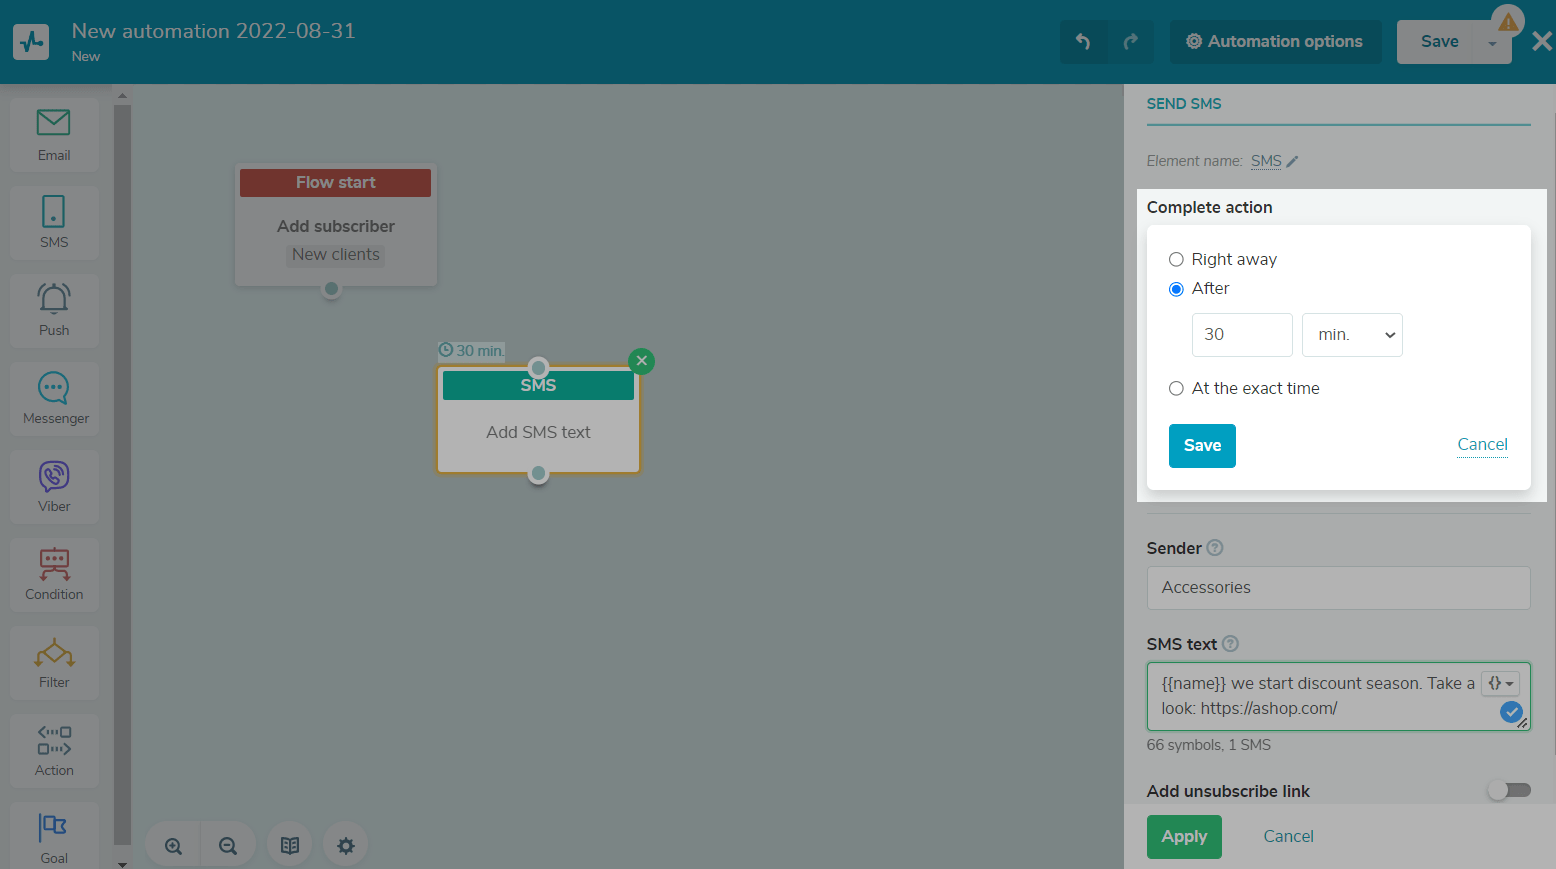
Task: Add a Condition element
Action: click(x=54, y=574)
